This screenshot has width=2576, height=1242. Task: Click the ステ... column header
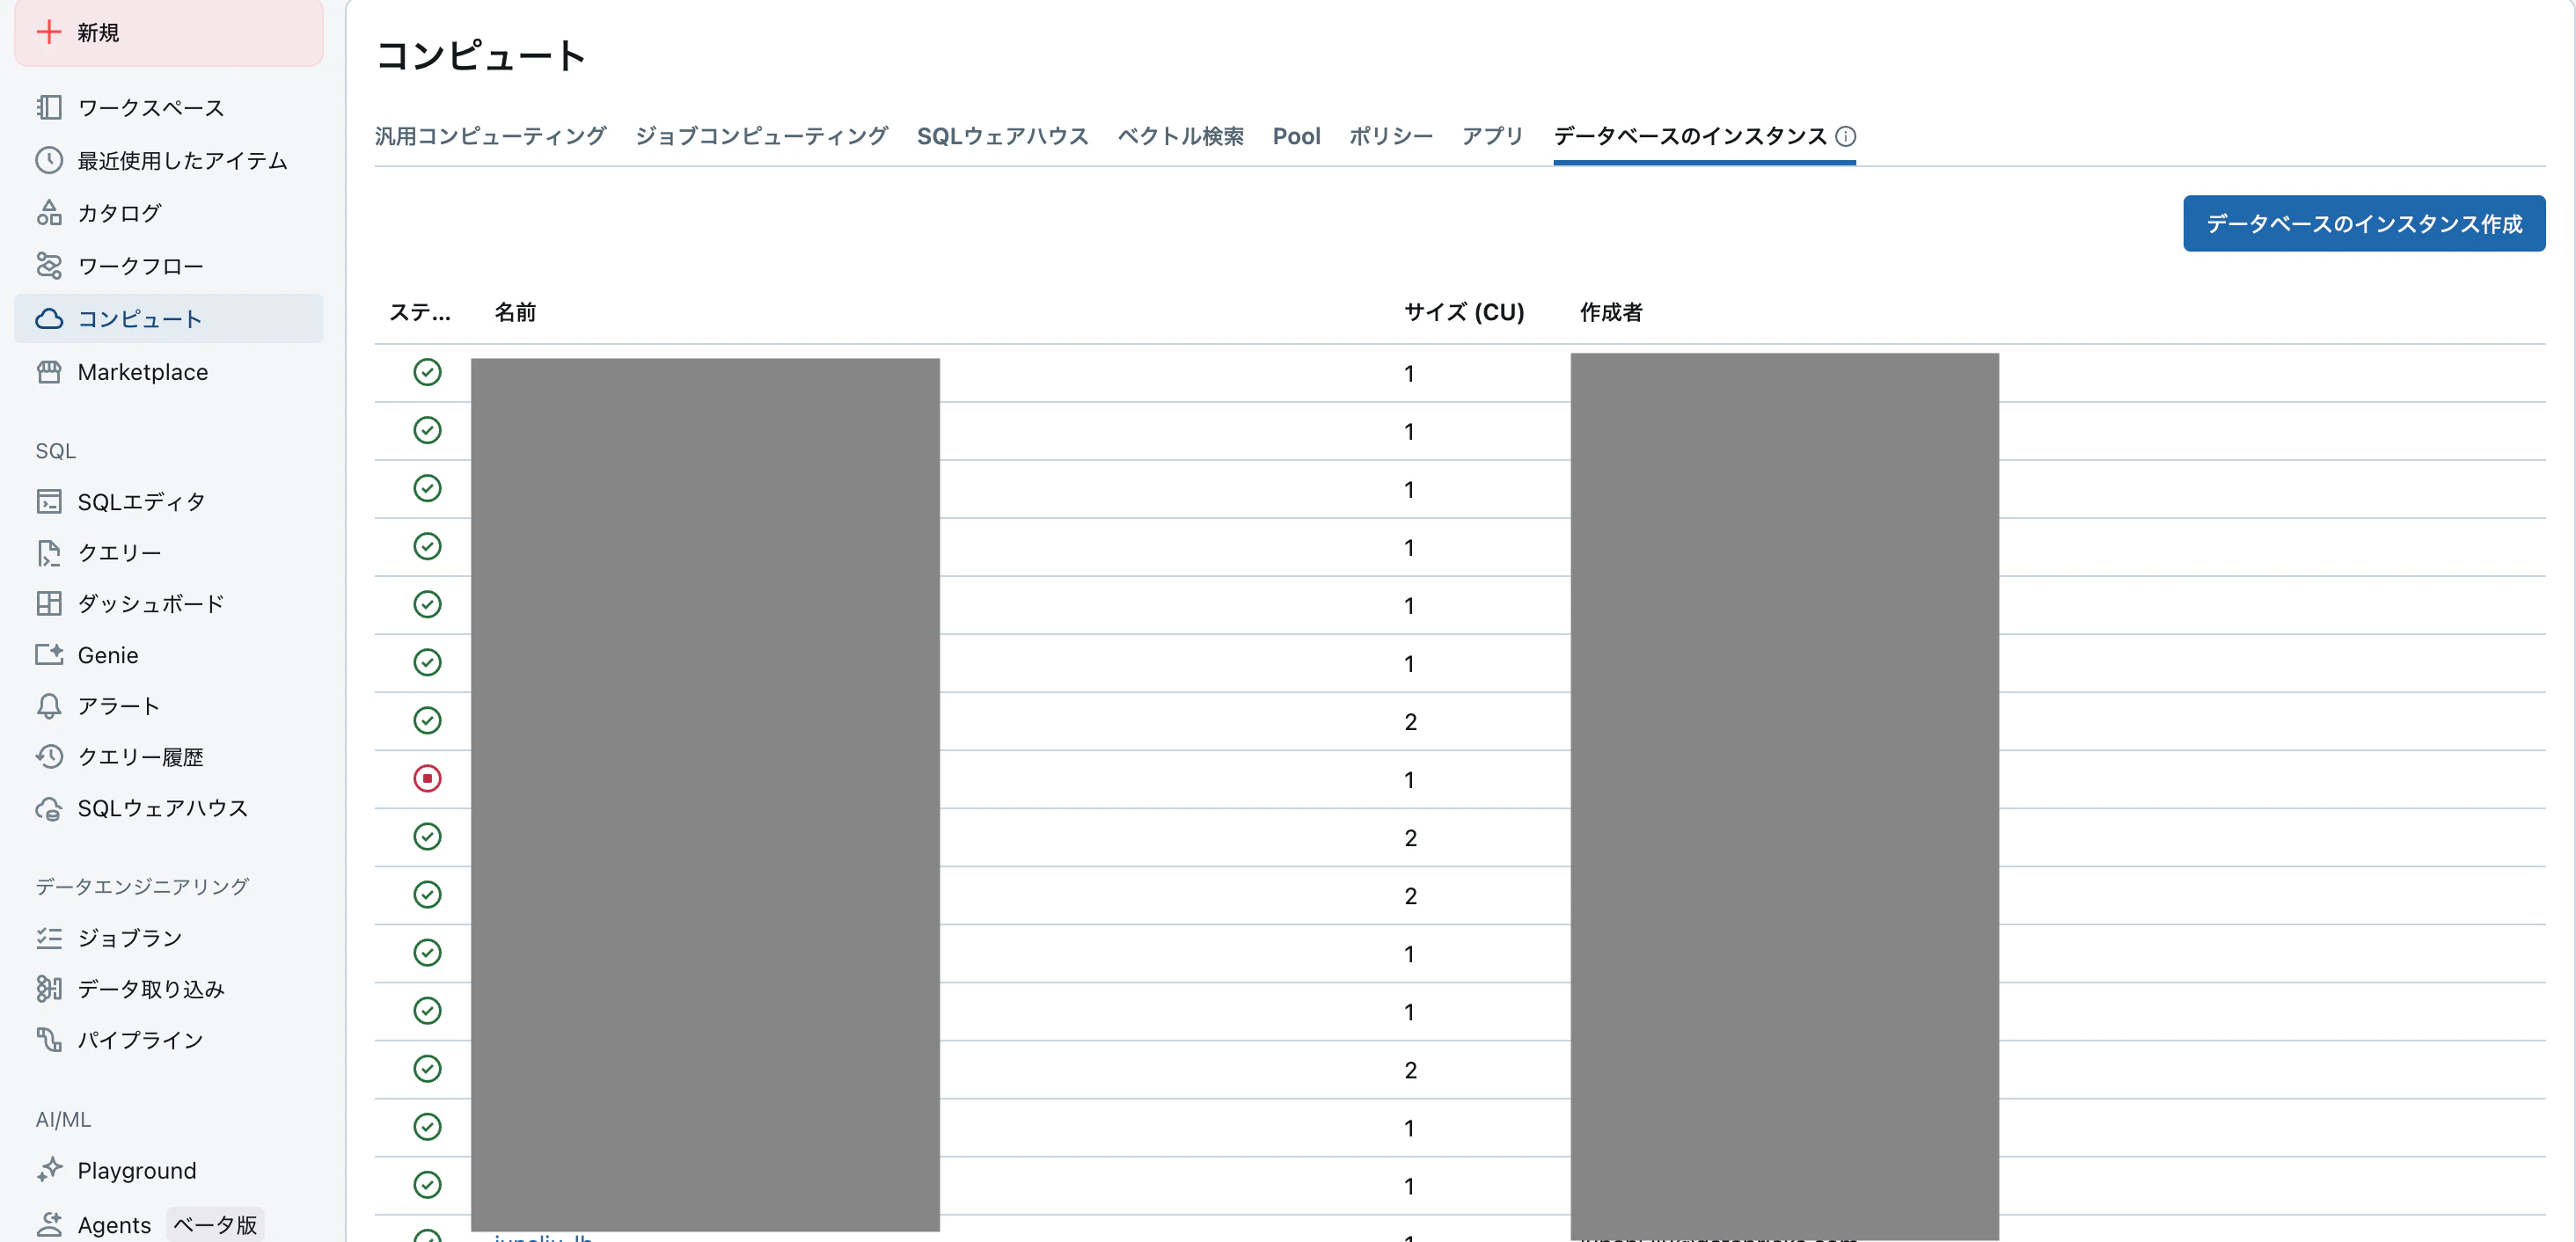(x=420, y=312)
